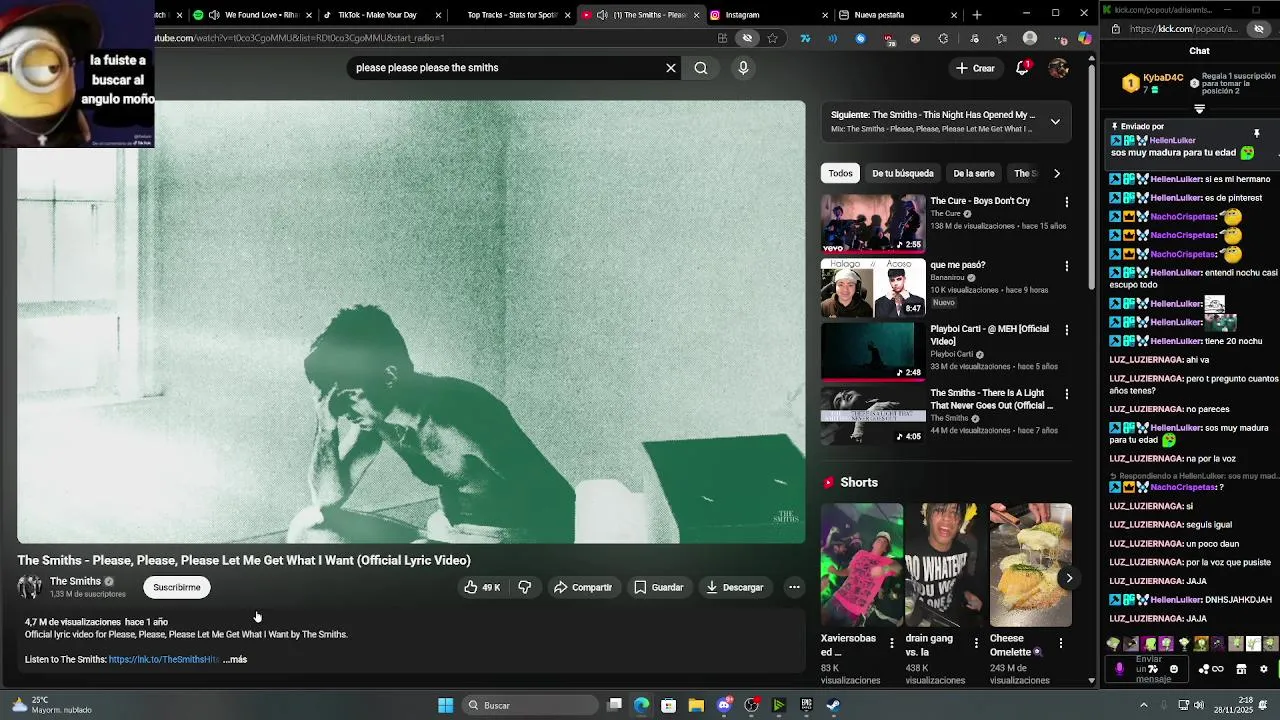Show hidden system tray icons
This screenshot has height=720, width=1280.
coord(1144,705)
